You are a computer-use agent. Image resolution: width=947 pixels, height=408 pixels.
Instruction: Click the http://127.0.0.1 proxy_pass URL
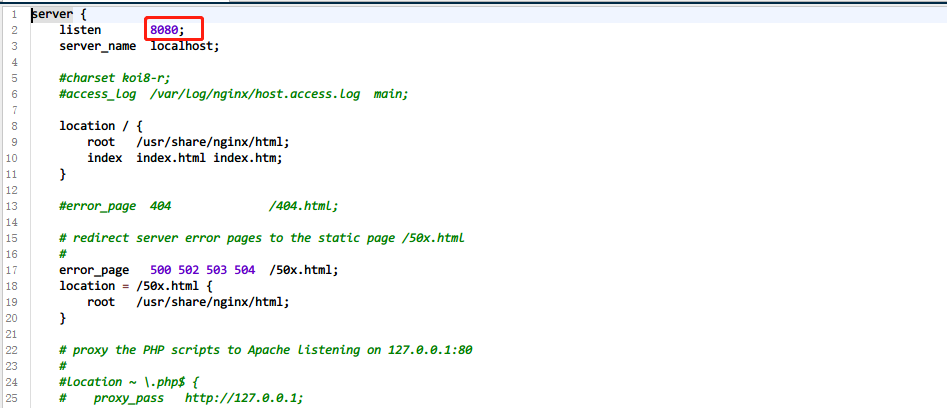(243, 398)
